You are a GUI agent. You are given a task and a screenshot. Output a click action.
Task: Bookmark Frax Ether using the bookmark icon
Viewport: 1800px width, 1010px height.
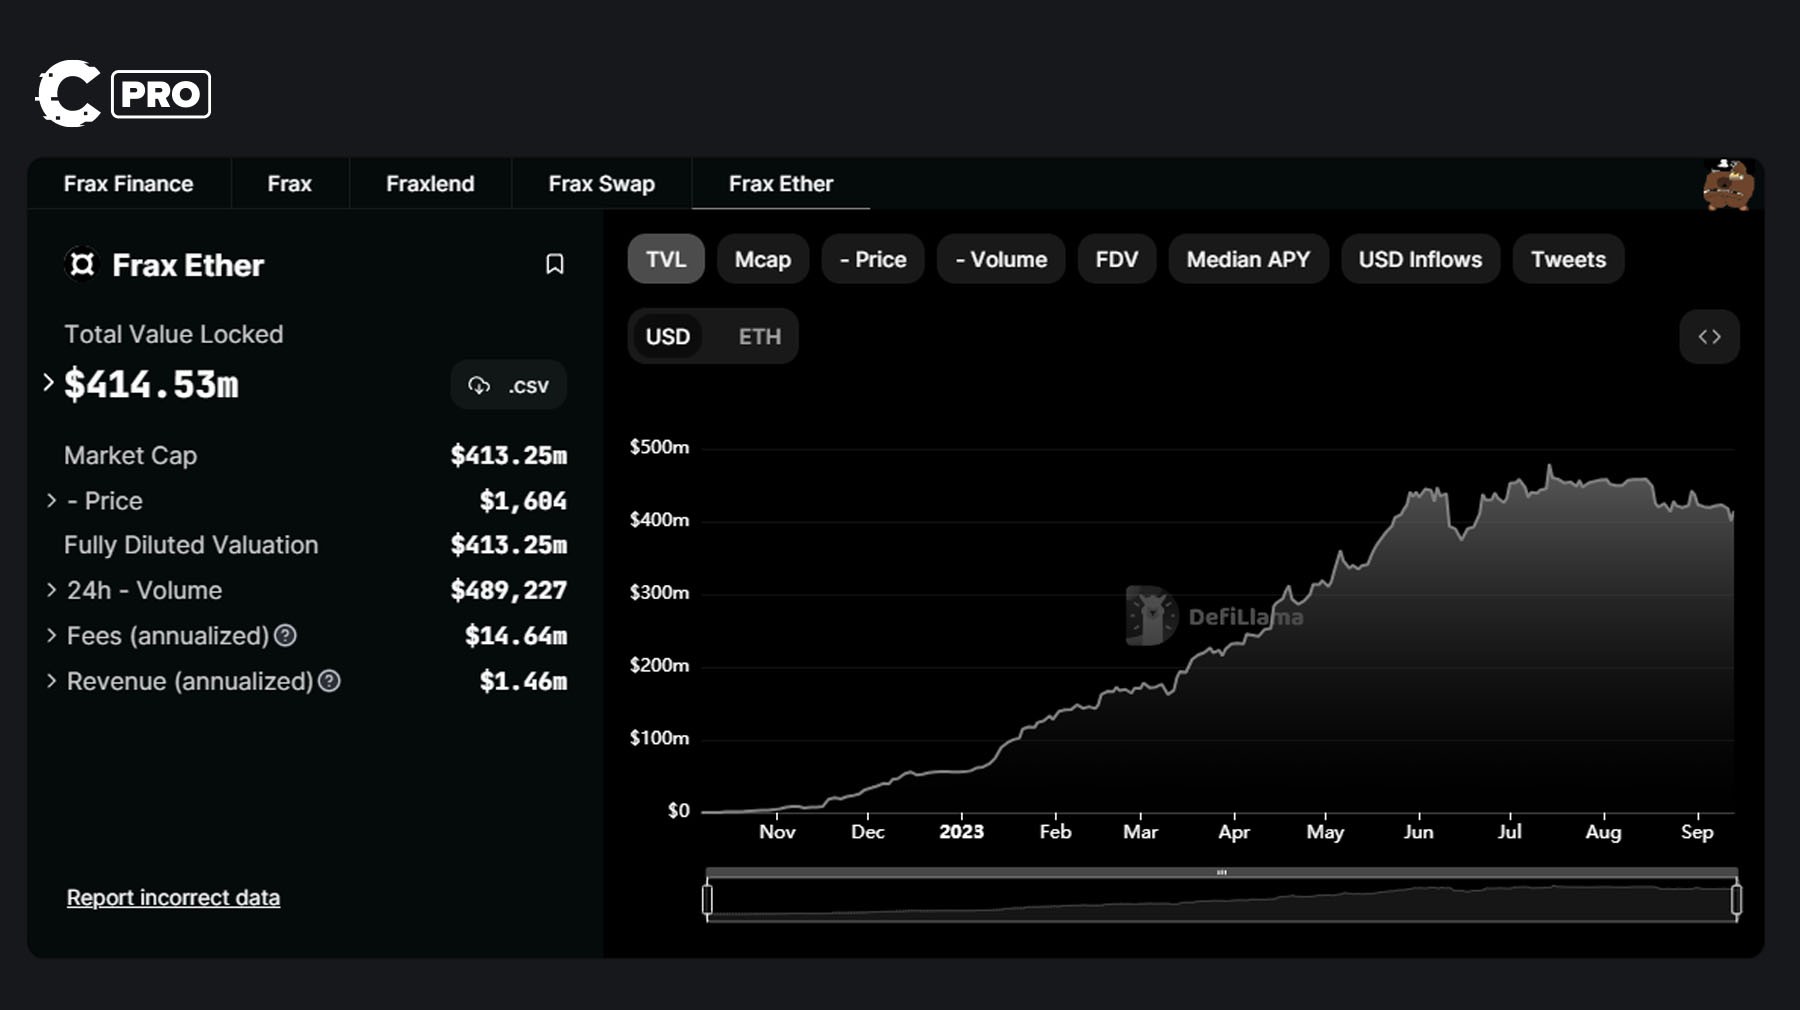coord(557,264)
